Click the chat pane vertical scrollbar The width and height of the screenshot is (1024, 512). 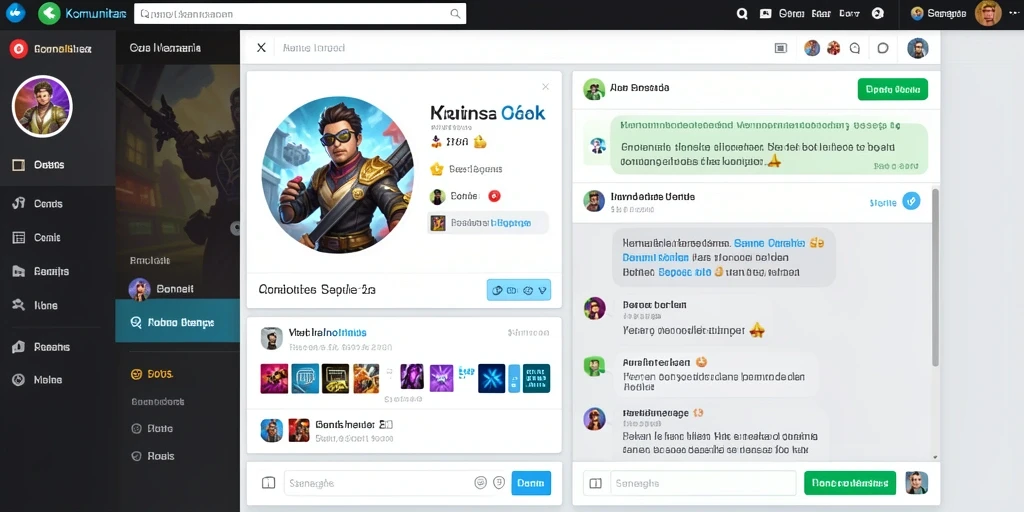tap(935, 278)
